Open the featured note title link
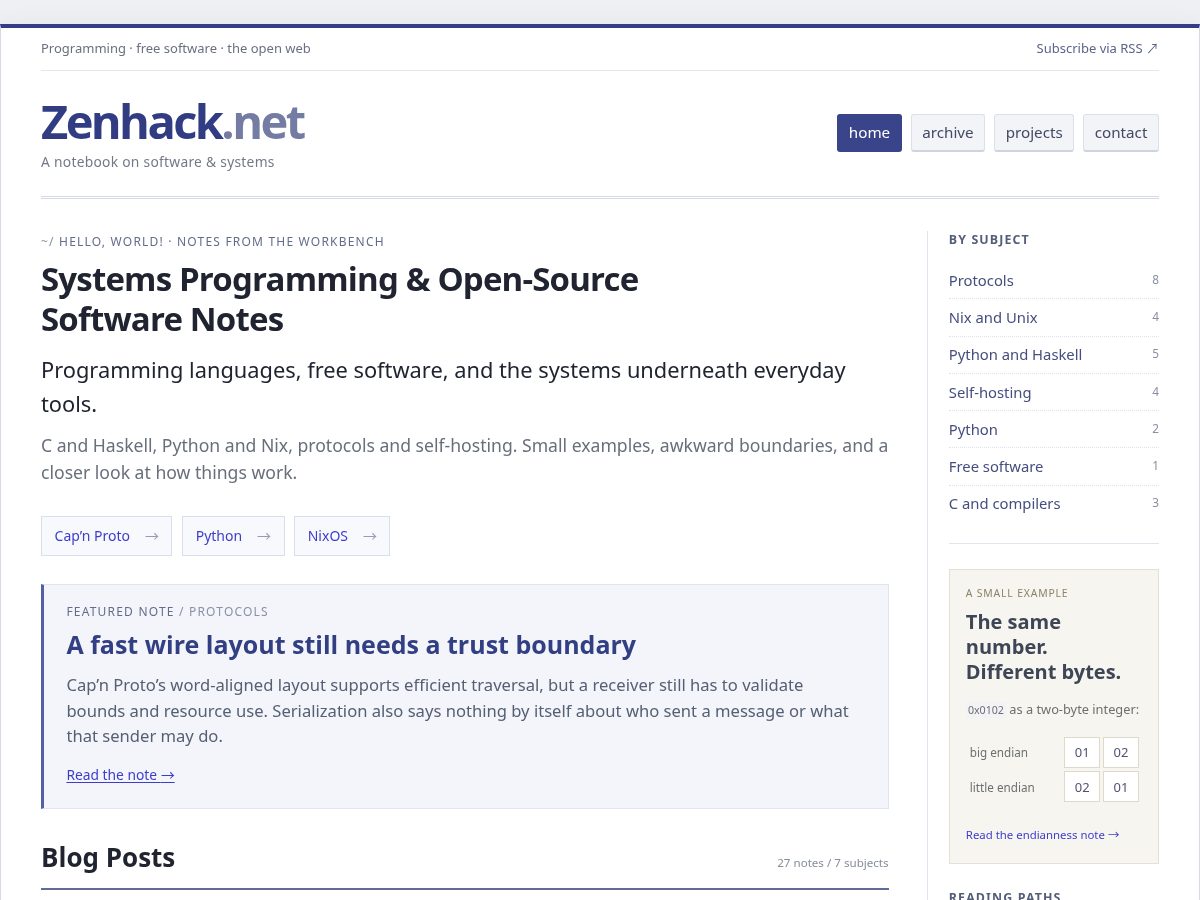Image resolution: width=1200 pixels, height=900 pixels. [x=351, y=645]
